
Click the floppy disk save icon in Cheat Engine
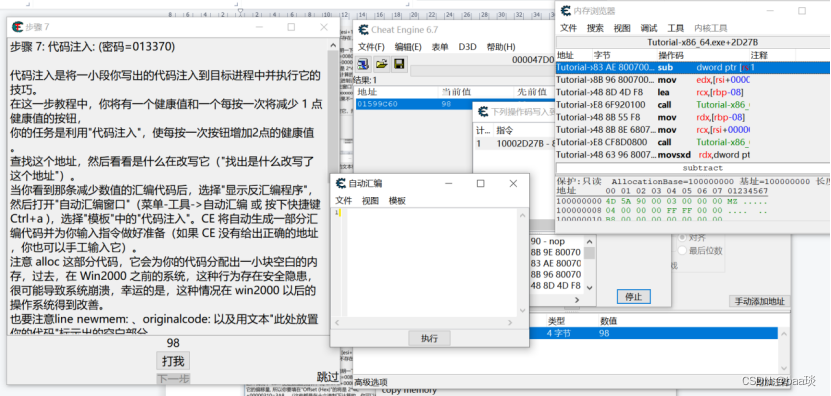(x=399, y=65)
